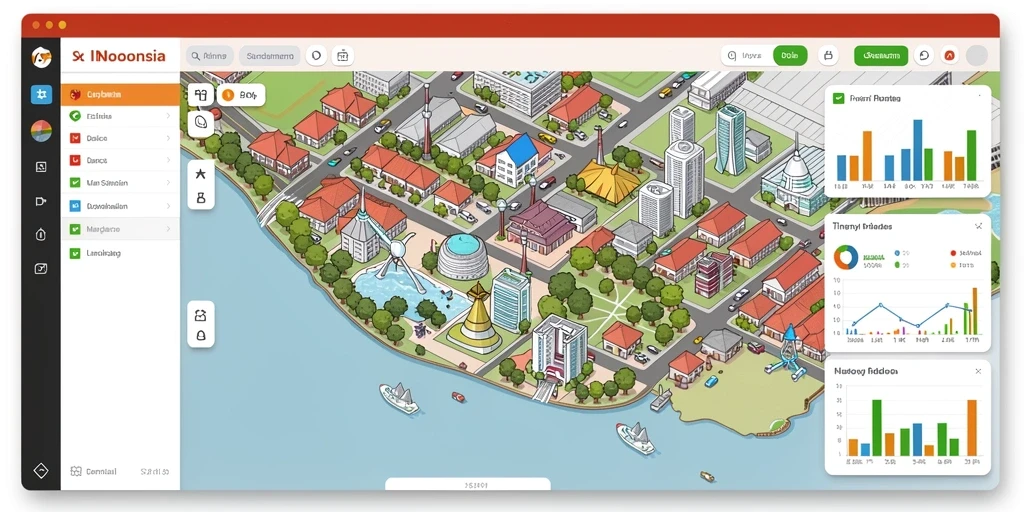Click the donut chart in Tinanyl panel

846,257
